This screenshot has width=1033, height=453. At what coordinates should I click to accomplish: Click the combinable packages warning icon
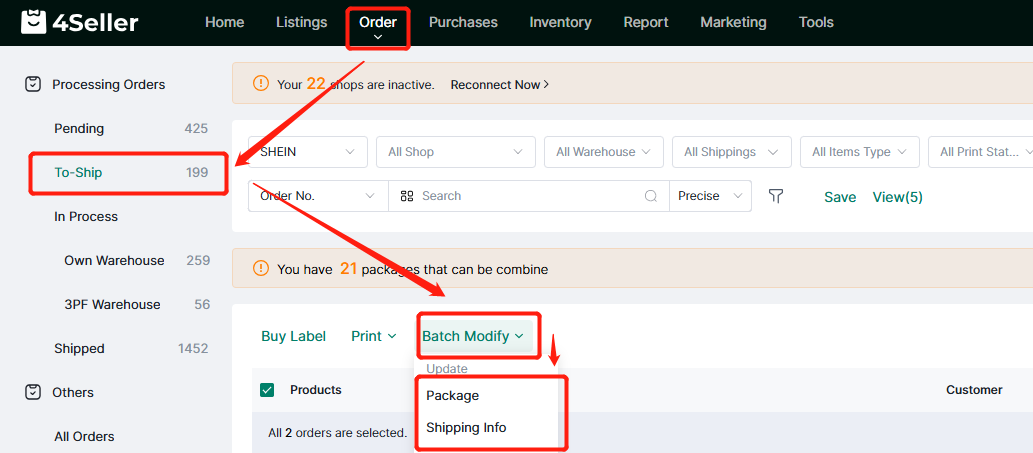coord(261,268)
